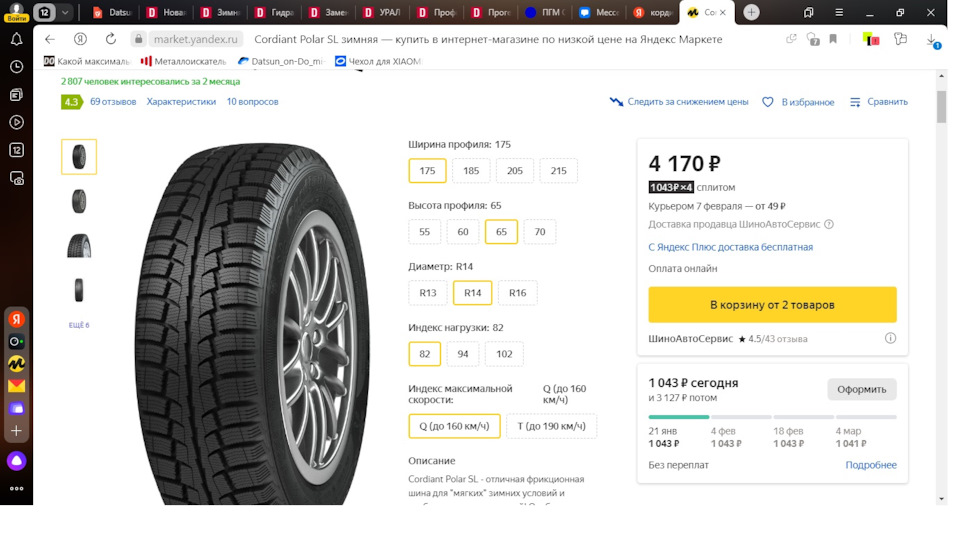The height and width of the screenshot is (533, 960).
Task: Expand payment details via Подробнее
Action: [870, 465]
